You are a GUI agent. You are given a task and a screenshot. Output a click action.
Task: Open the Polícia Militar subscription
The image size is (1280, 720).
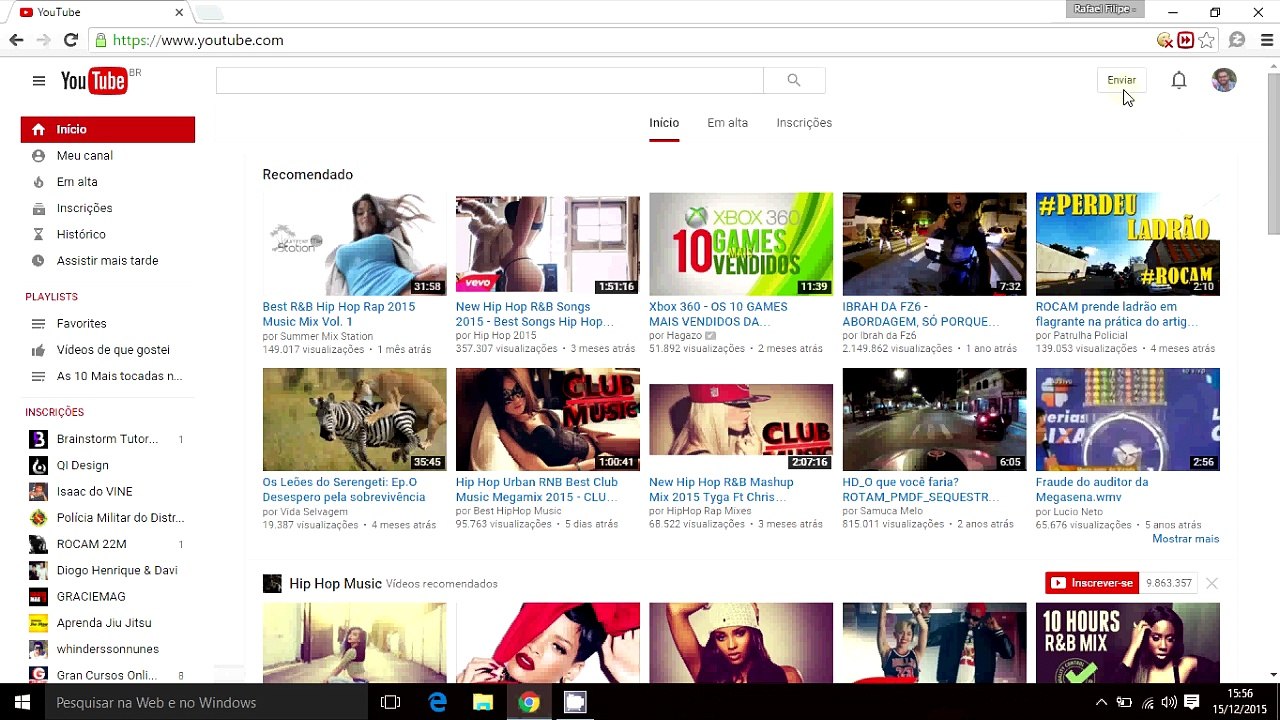(108, 518)
